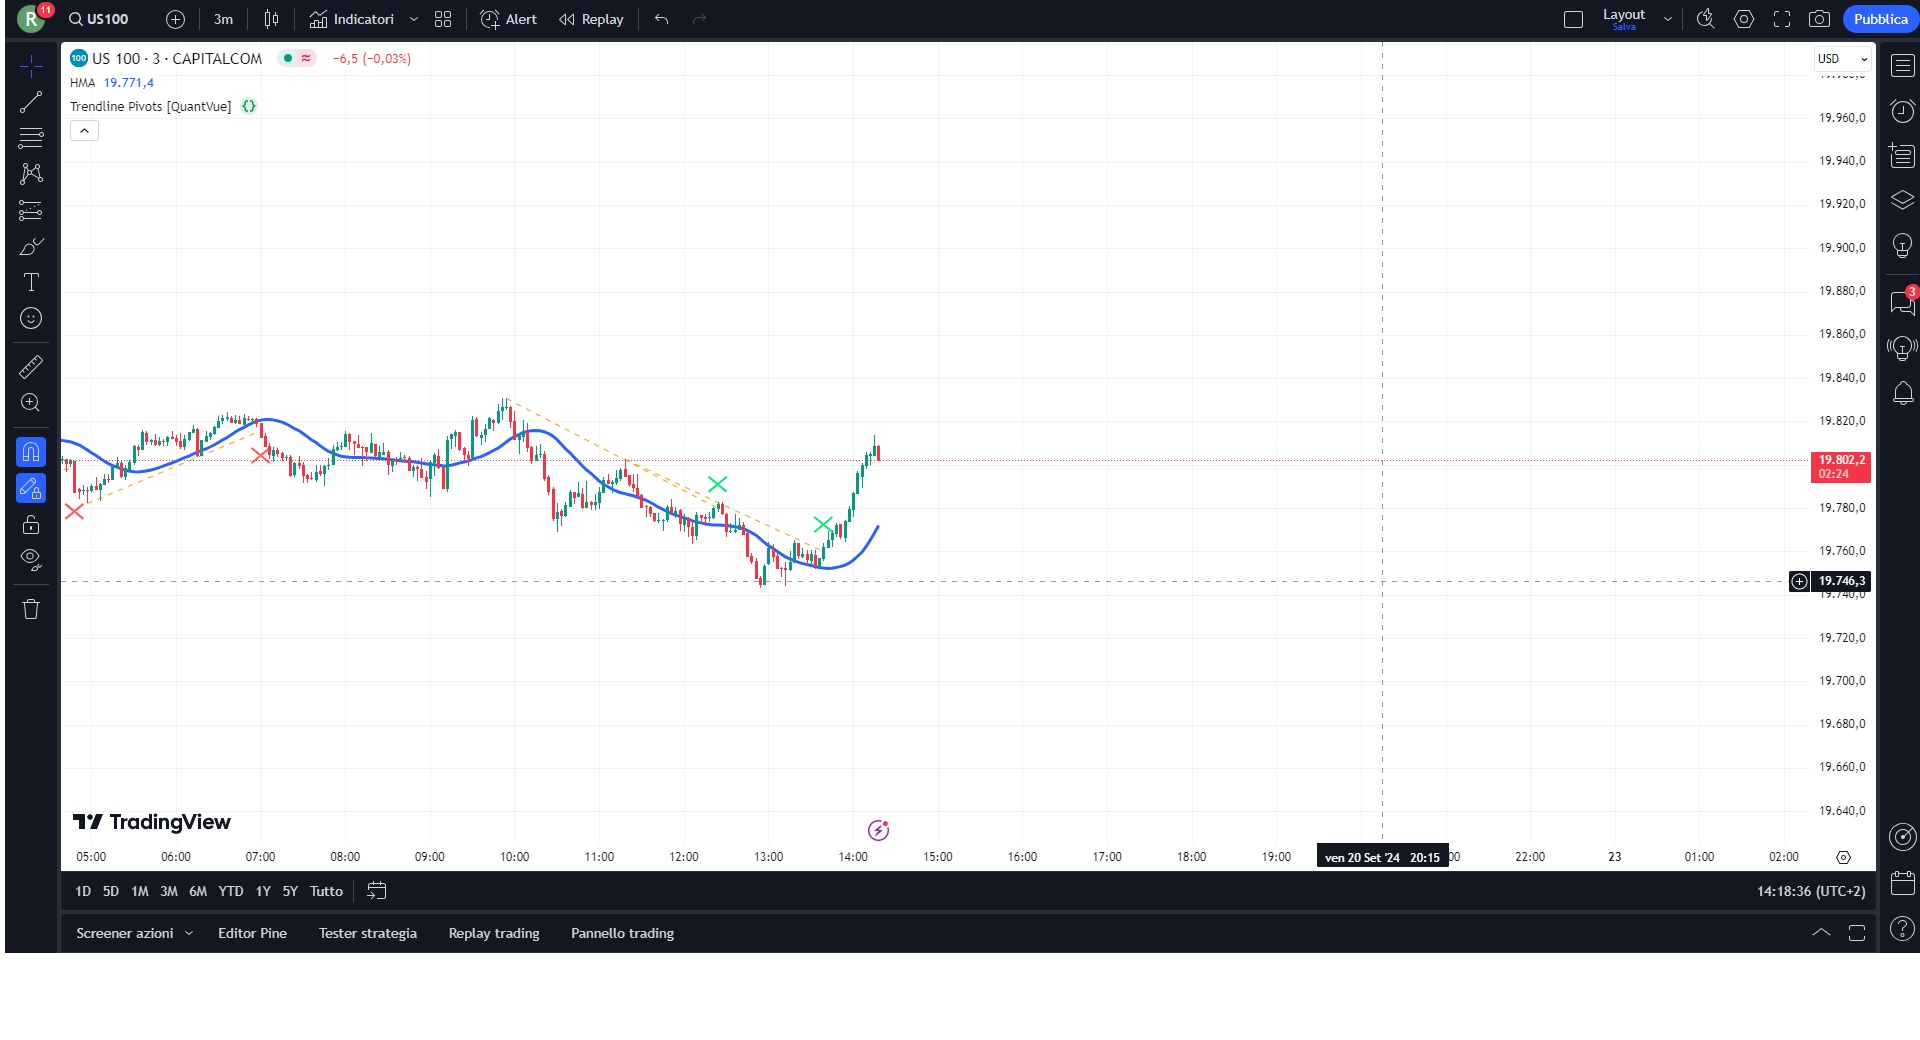1920x1040 pixels.
Task: Open indicator templates grid
Action: click(443, 19)
